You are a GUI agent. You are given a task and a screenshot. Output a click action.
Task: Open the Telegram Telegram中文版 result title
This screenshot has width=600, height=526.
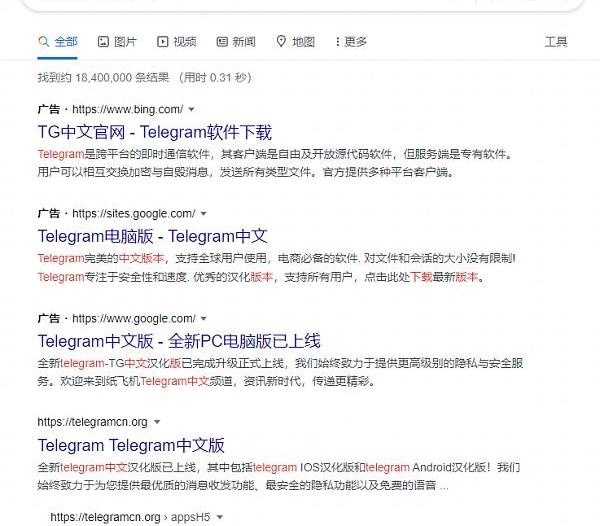click(x=131, y=445)
